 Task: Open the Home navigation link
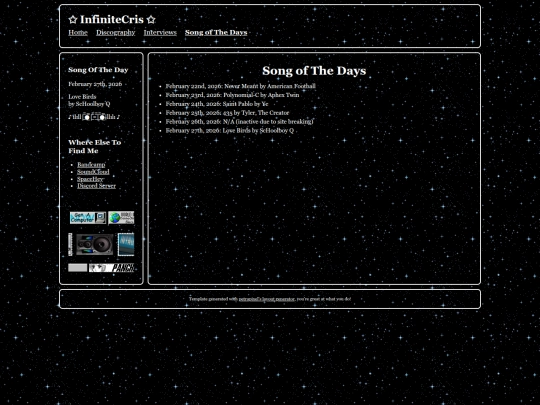[78, 32]
